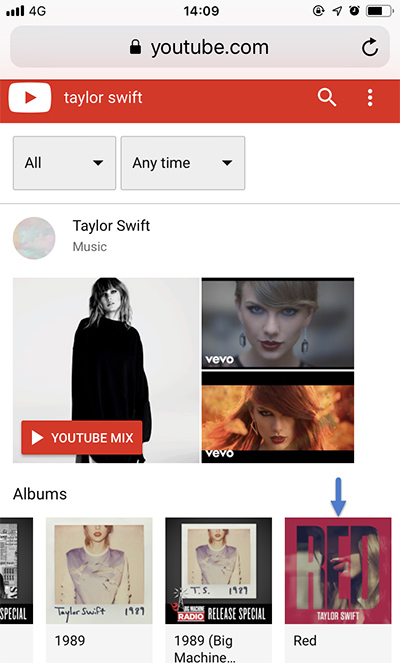This screenshot has width=400, height=663.
Task: Tap the 1989 album title
Action: point(70,641)
